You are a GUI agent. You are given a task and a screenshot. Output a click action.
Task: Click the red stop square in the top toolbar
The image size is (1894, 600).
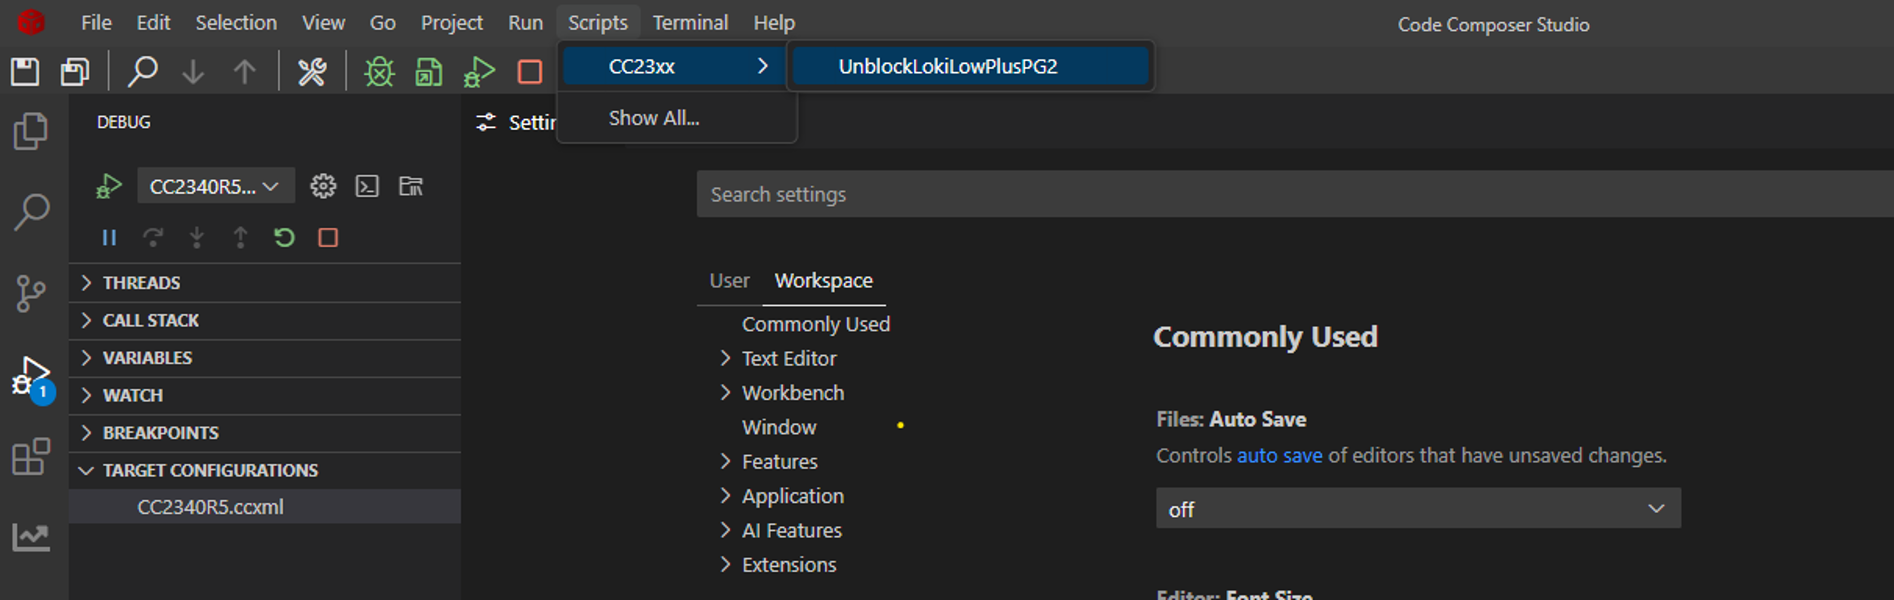[x=530, y=71]
